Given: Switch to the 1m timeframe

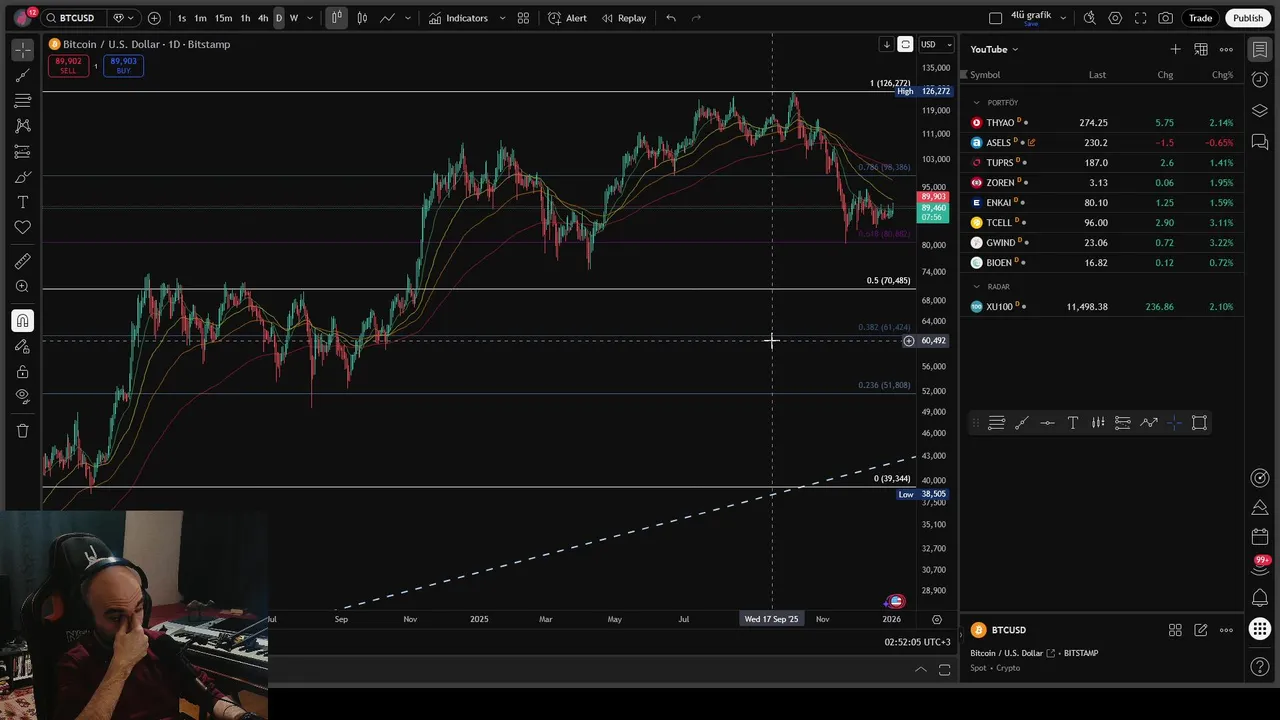Looking at the screenshot, I should [200, 18].
